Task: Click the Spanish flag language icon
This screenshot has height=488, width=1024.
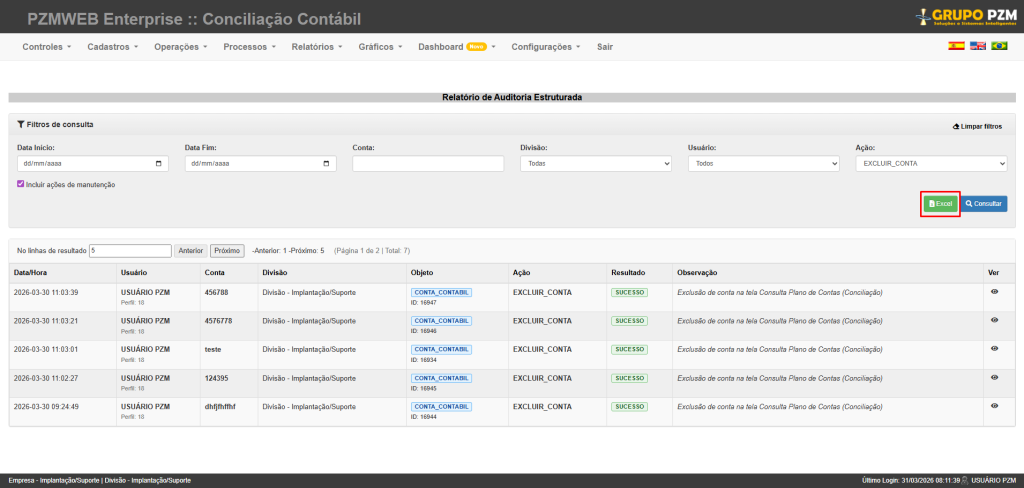Action: (956, 46)
